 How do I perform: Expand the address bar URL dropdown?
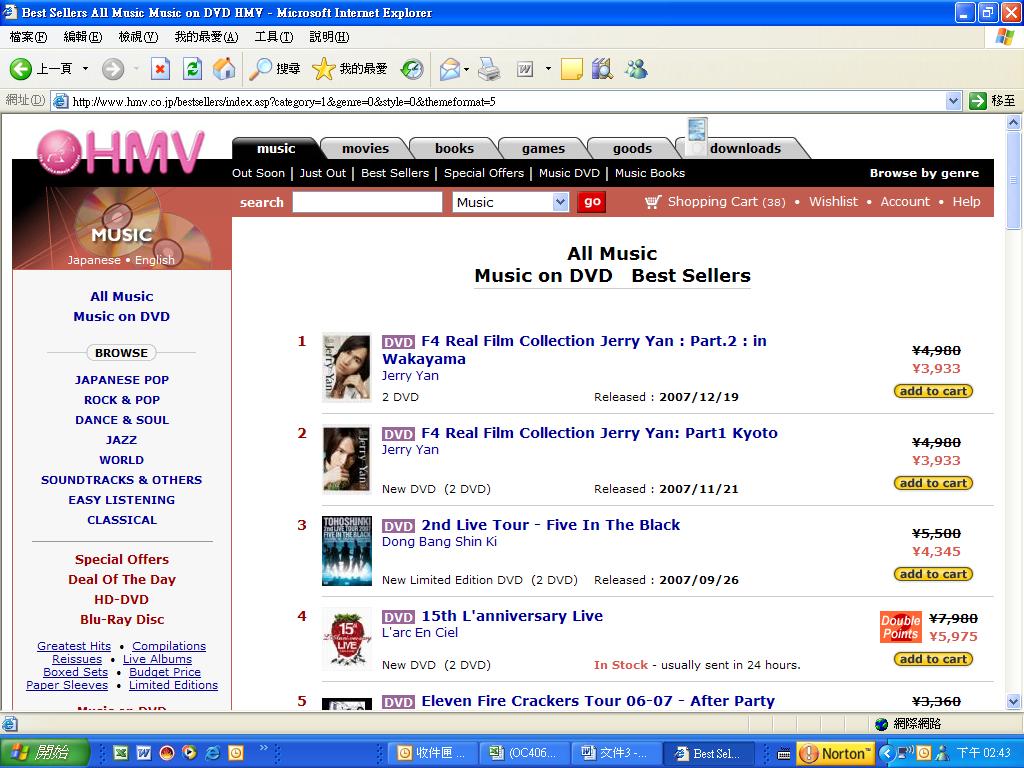point(953,101)
